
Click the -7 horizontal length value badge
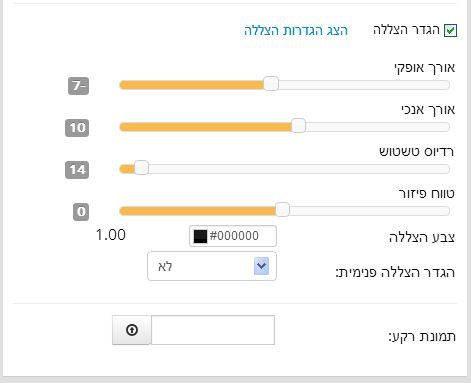(x=79, y=86)
